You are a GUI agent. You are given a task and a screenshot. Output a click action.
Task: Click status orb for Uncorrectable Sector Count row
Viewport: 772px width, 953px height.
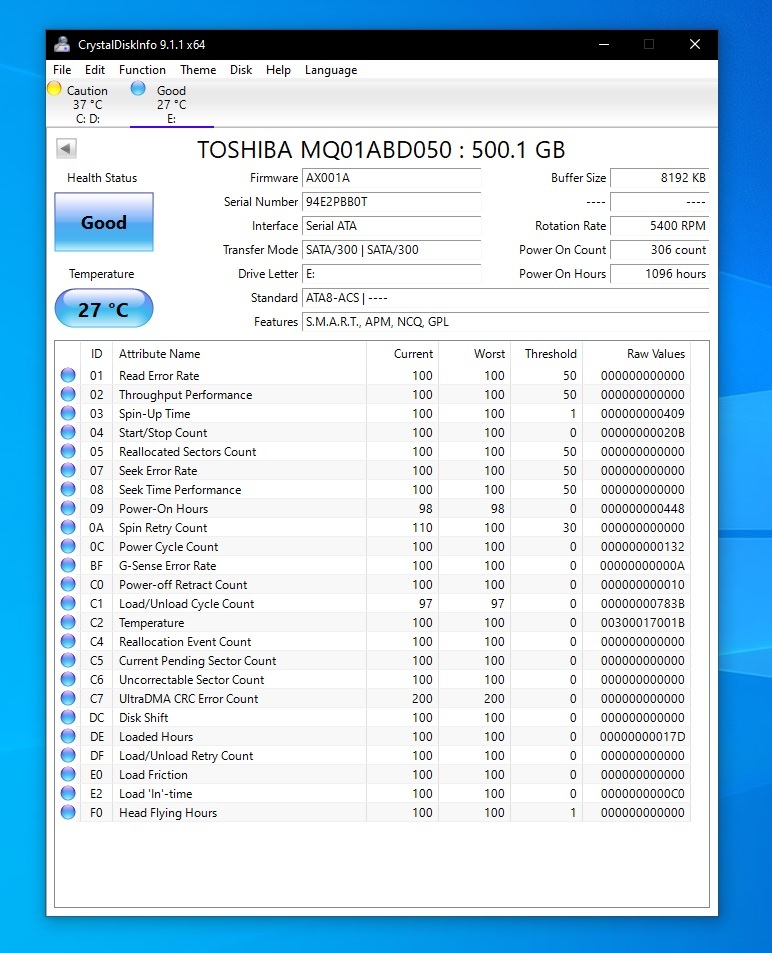point(68,679)
